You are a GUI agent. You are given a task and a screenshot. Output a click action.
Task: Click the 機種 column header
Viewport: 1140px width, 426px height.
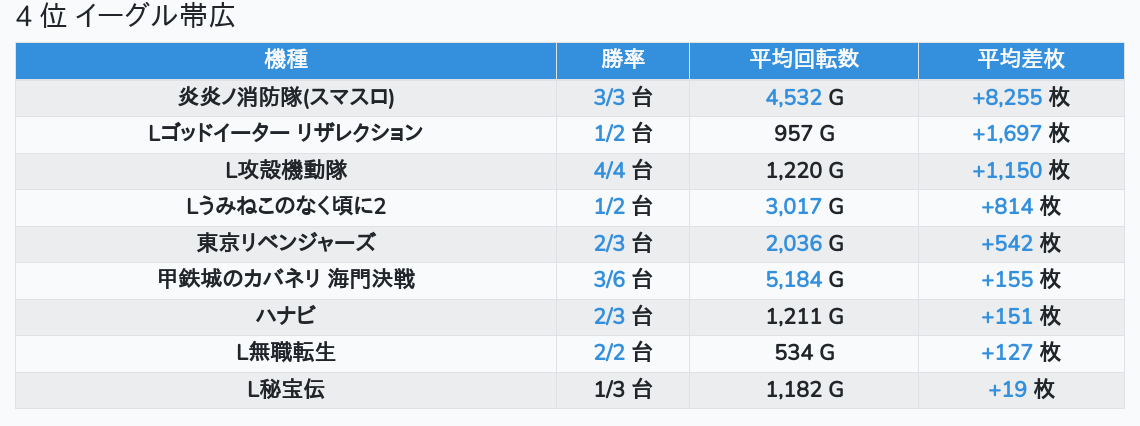(x=286, y=60)
